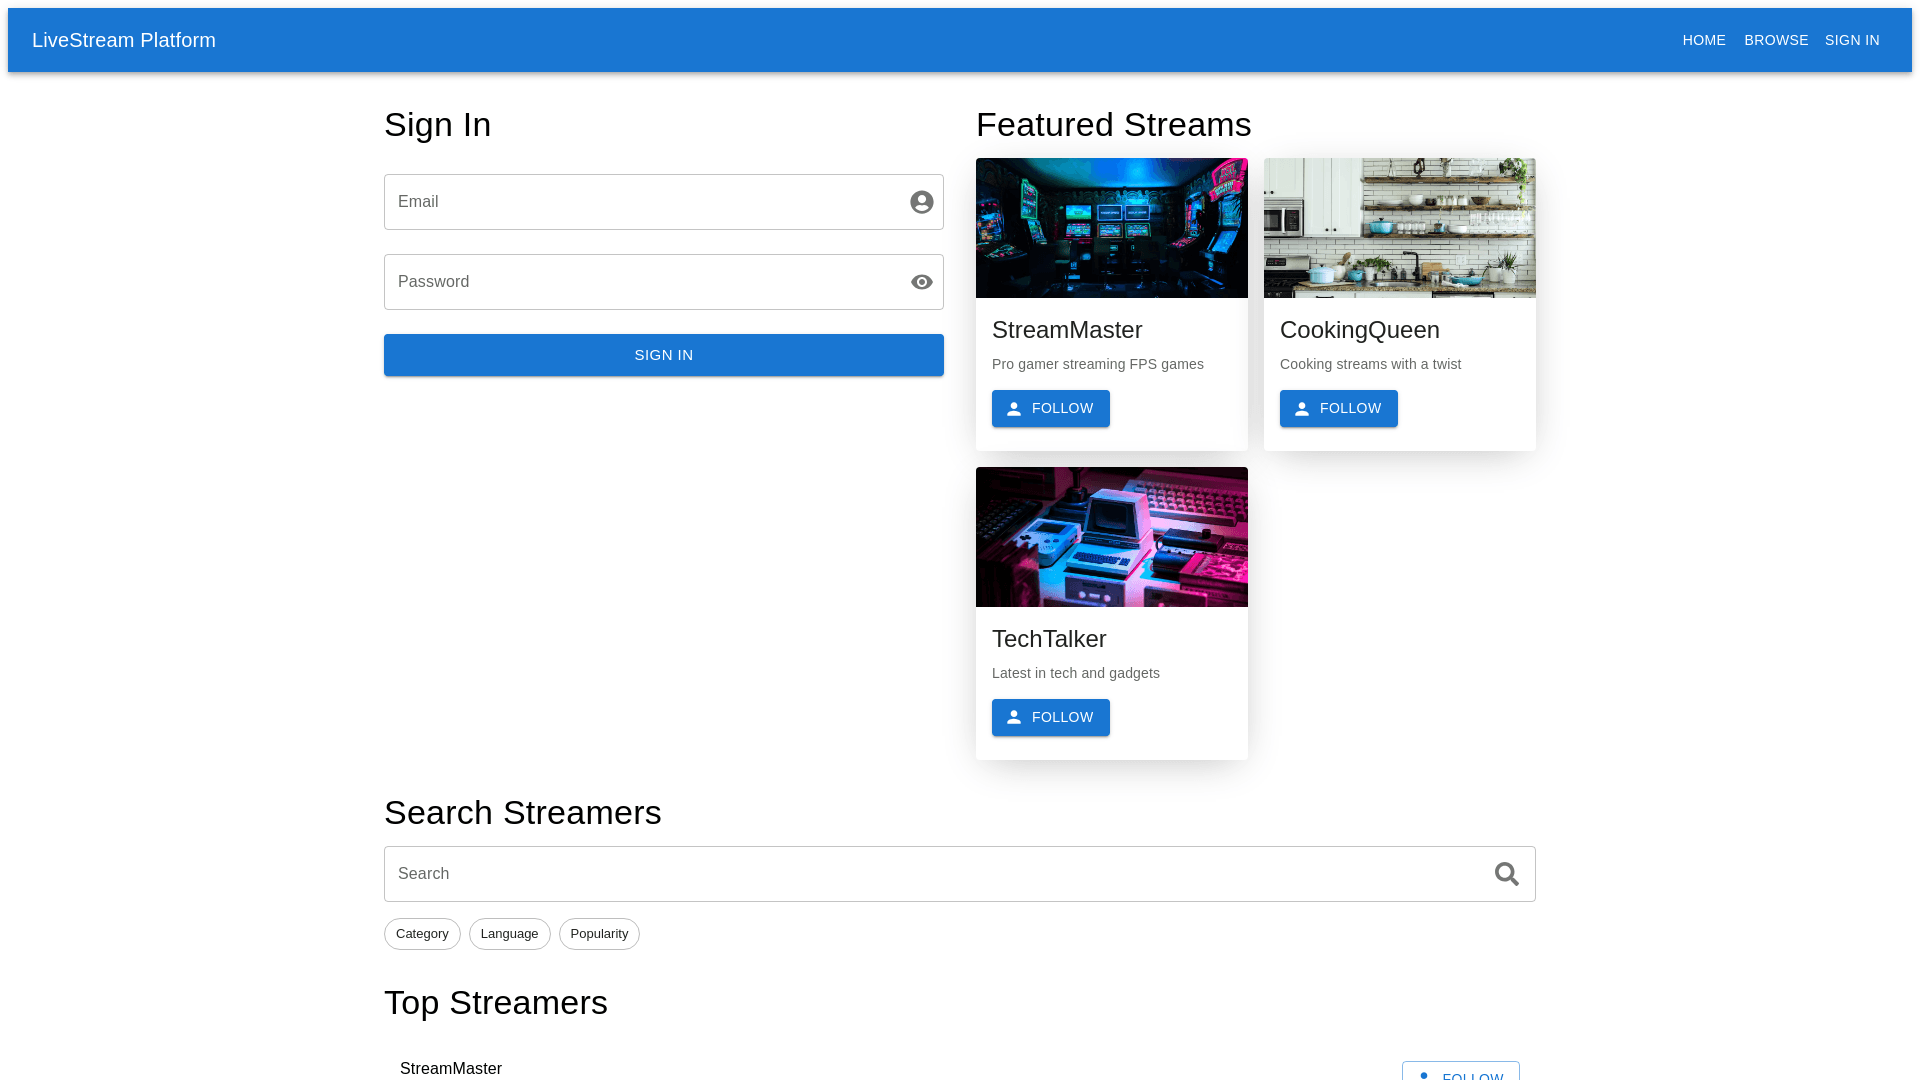Follow TechTalker stream

tap(1050, 717)
